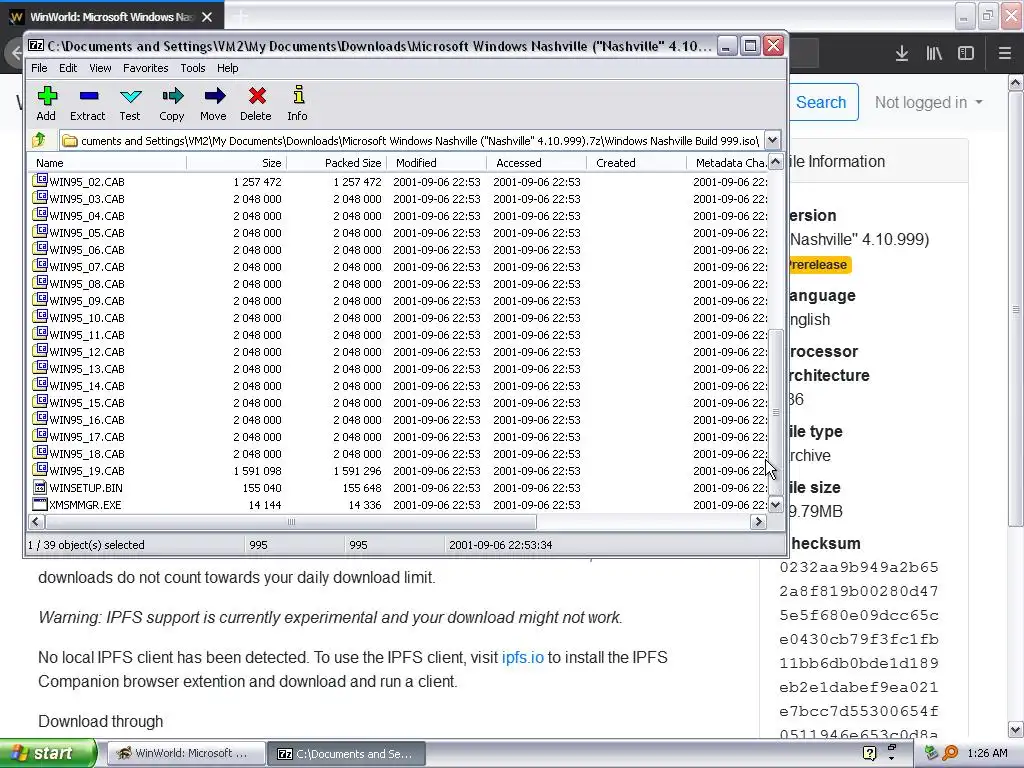Open the Favorites menu
Image resolution: width=1024 pixels, height=768 pixels.
coord(146,68)
